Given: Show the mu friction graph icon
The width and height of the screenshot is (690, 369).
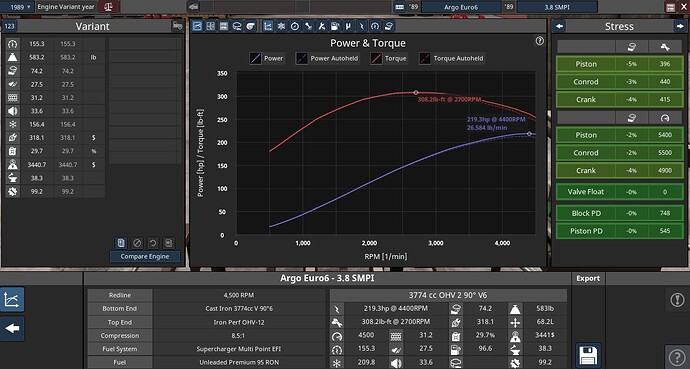Looking at the screenshot, I should click(348, 26).
